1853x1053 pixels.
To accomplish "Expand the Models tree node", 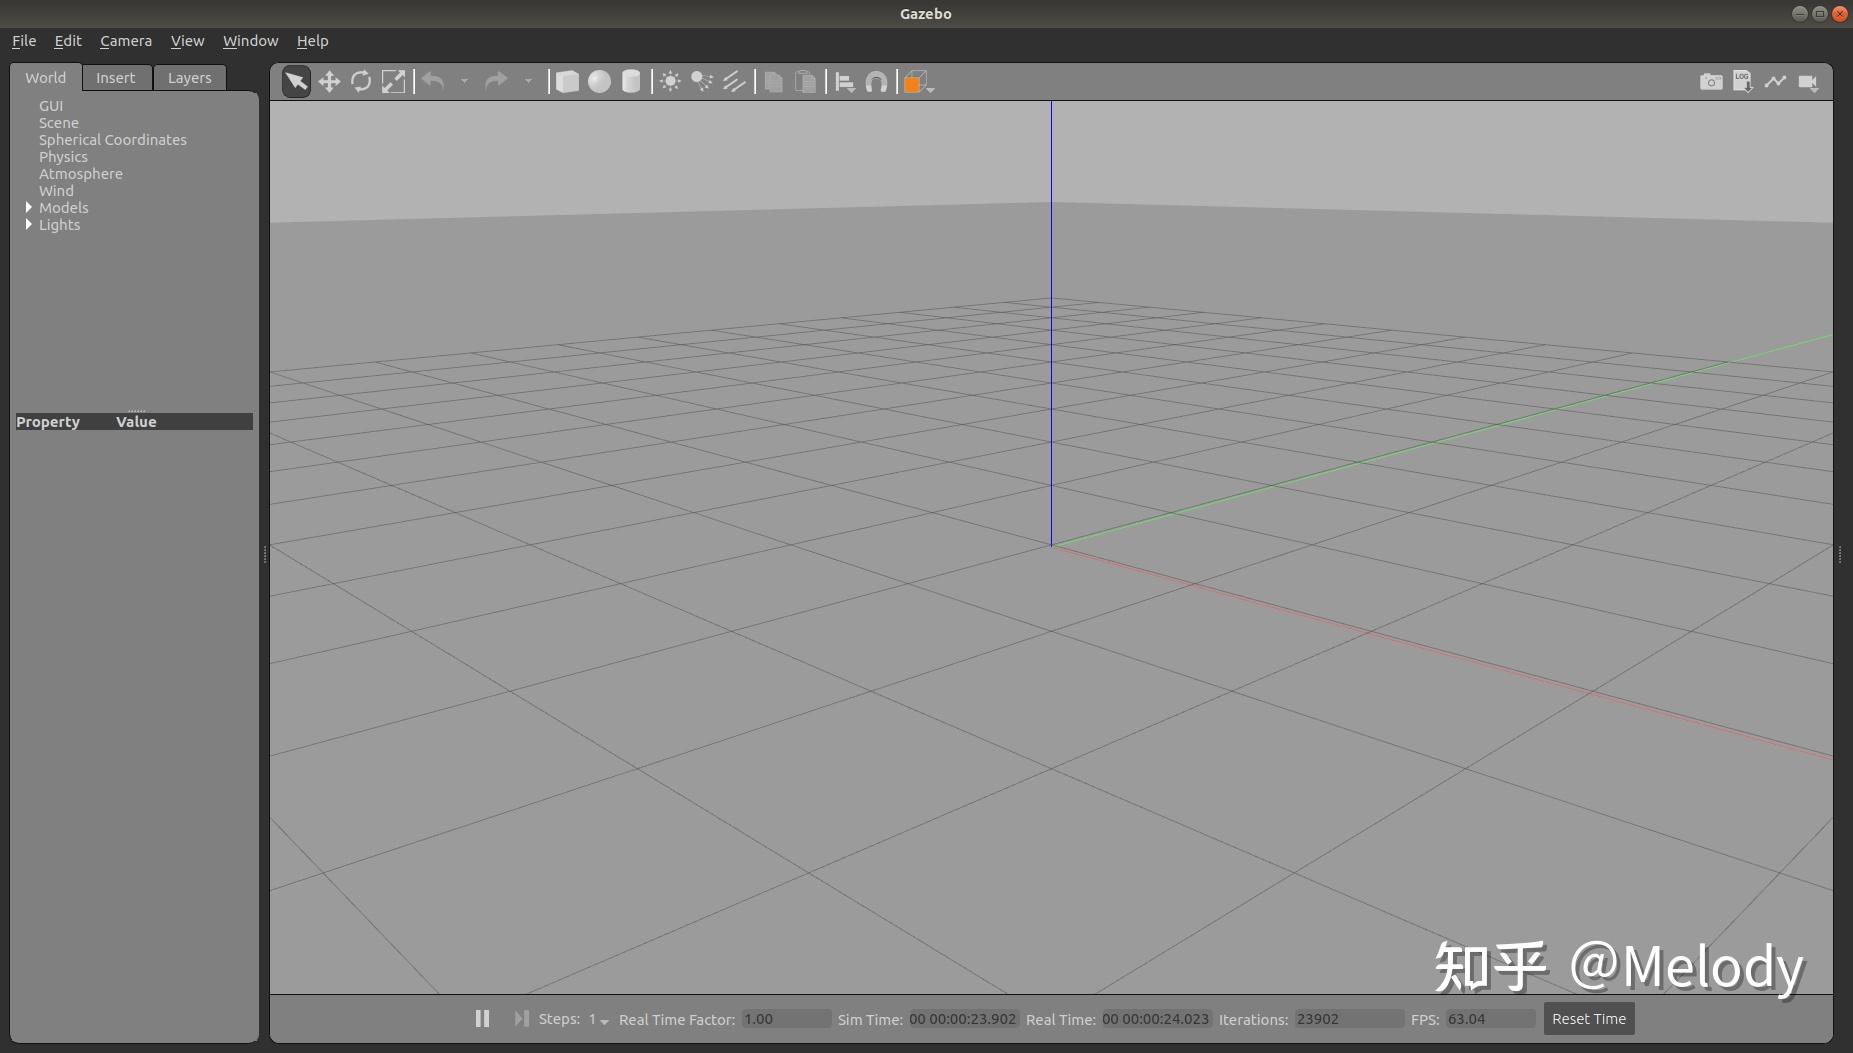I will (29, 207).
